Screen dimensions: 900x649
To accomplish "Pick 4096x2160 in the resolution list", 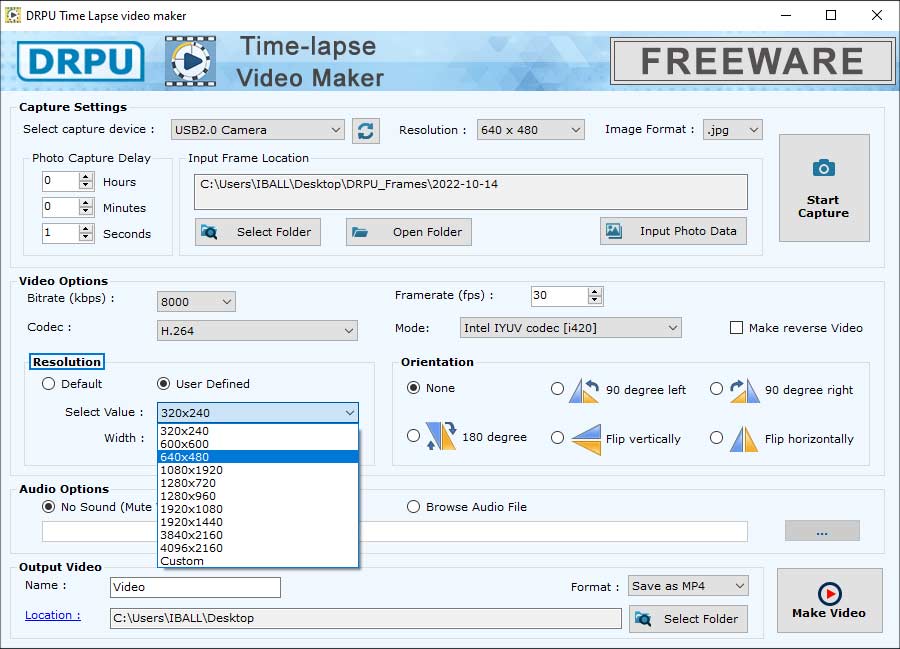I will click(x=258, y=548).
